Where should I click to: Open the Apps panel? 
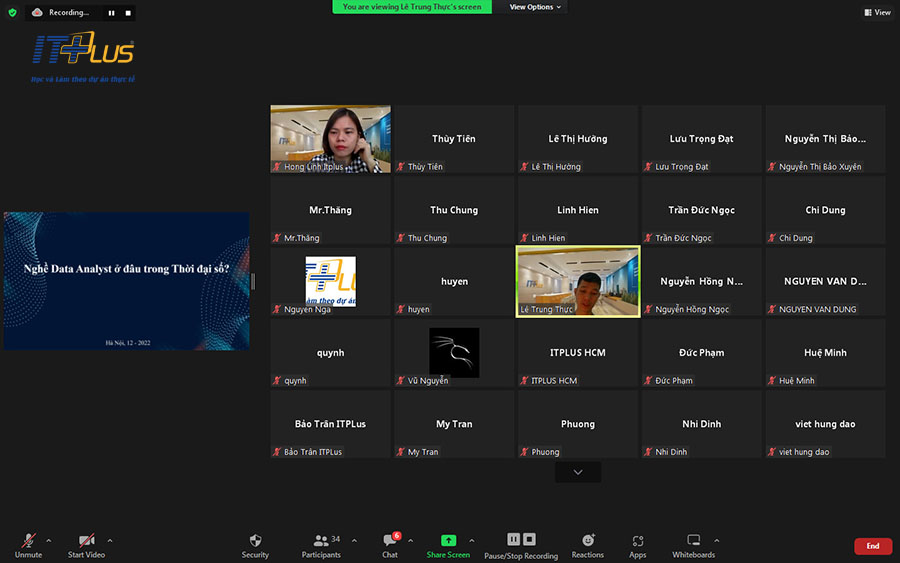pyautogui.click(x=637, y=541)
